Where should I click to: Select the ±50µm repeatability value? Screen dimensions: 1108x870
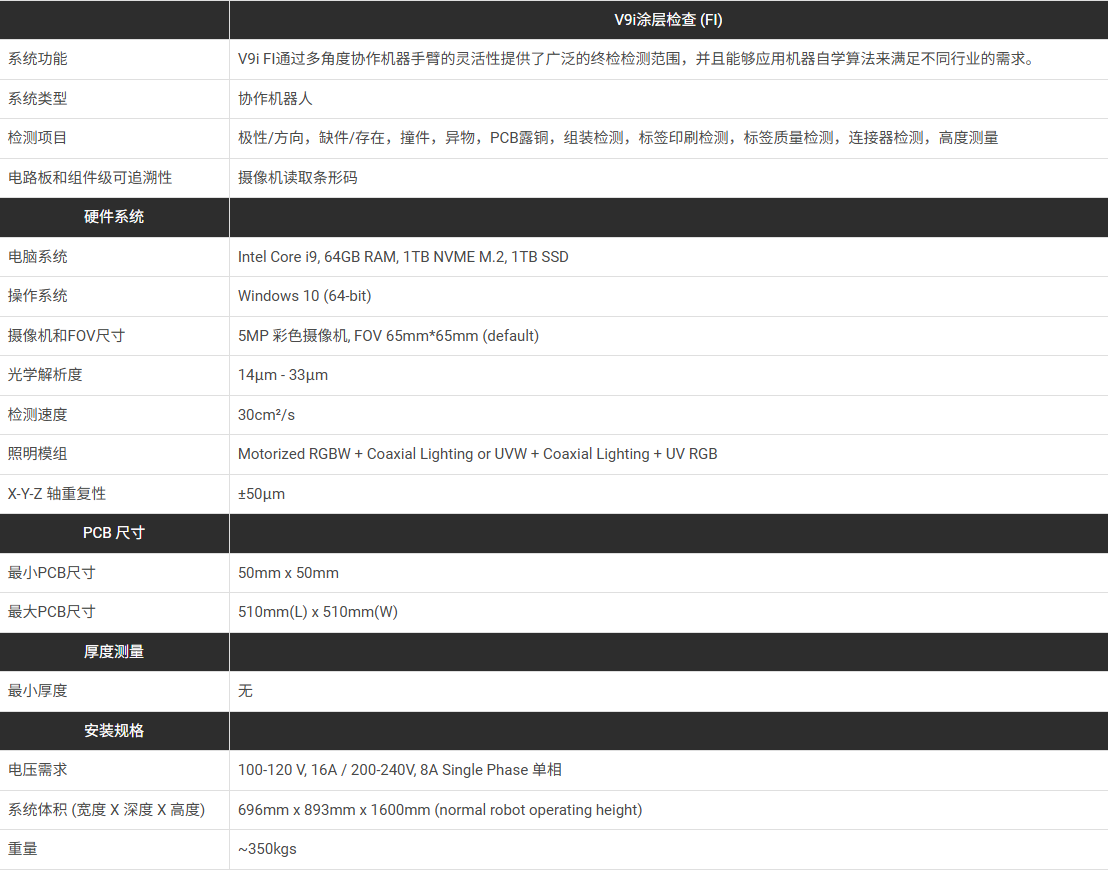click(x=261, y=494)
